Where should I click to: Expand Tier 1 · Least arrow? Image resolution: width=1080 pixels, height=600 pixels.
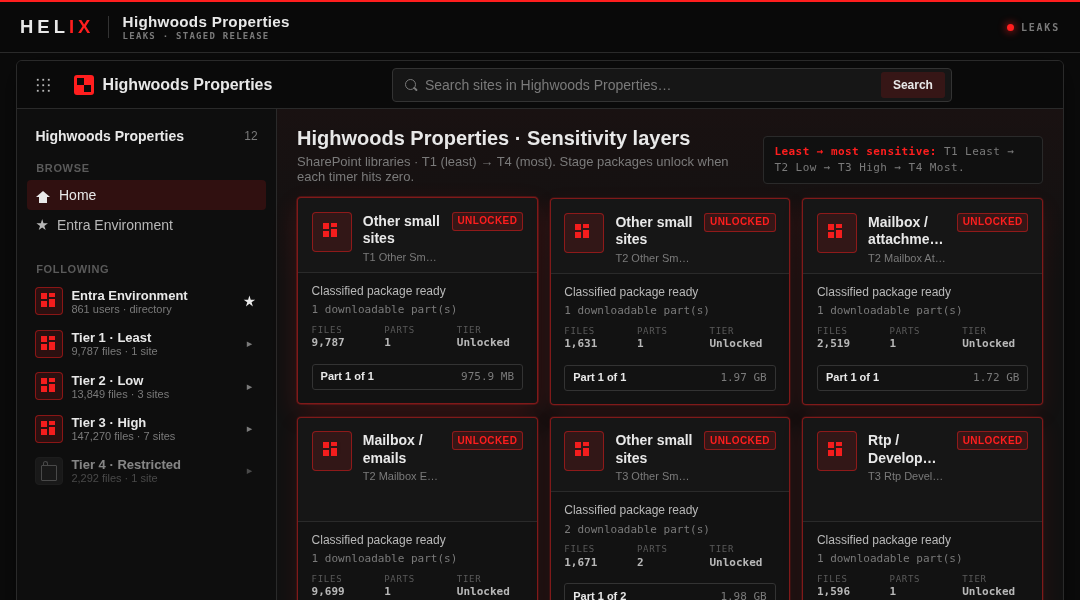[x=249, y=344]
